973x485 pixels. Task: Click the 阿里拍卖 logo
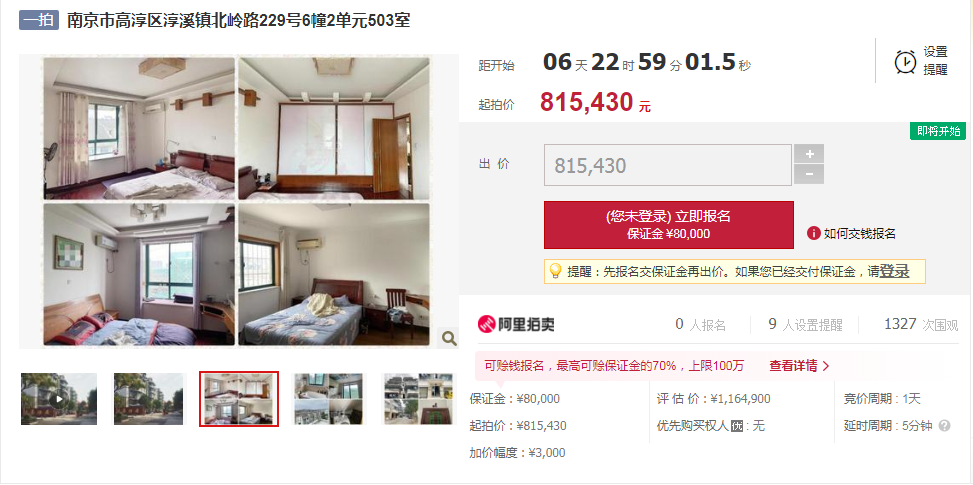click(x=516, y=324)
